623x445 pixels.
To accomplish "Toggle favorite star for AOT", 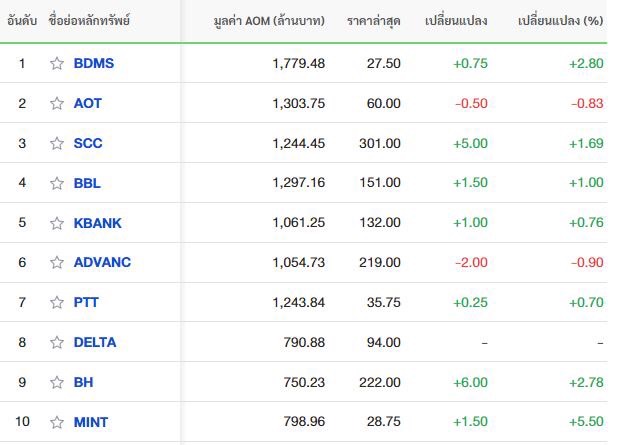I will click(57, 103).
